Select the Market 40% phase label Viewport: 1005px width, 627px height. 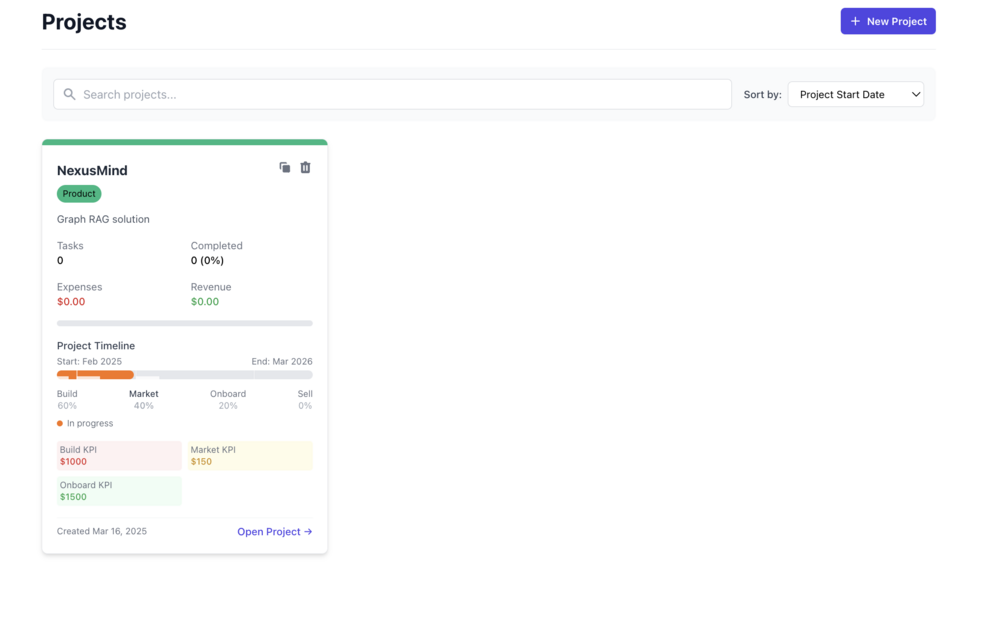144,399
